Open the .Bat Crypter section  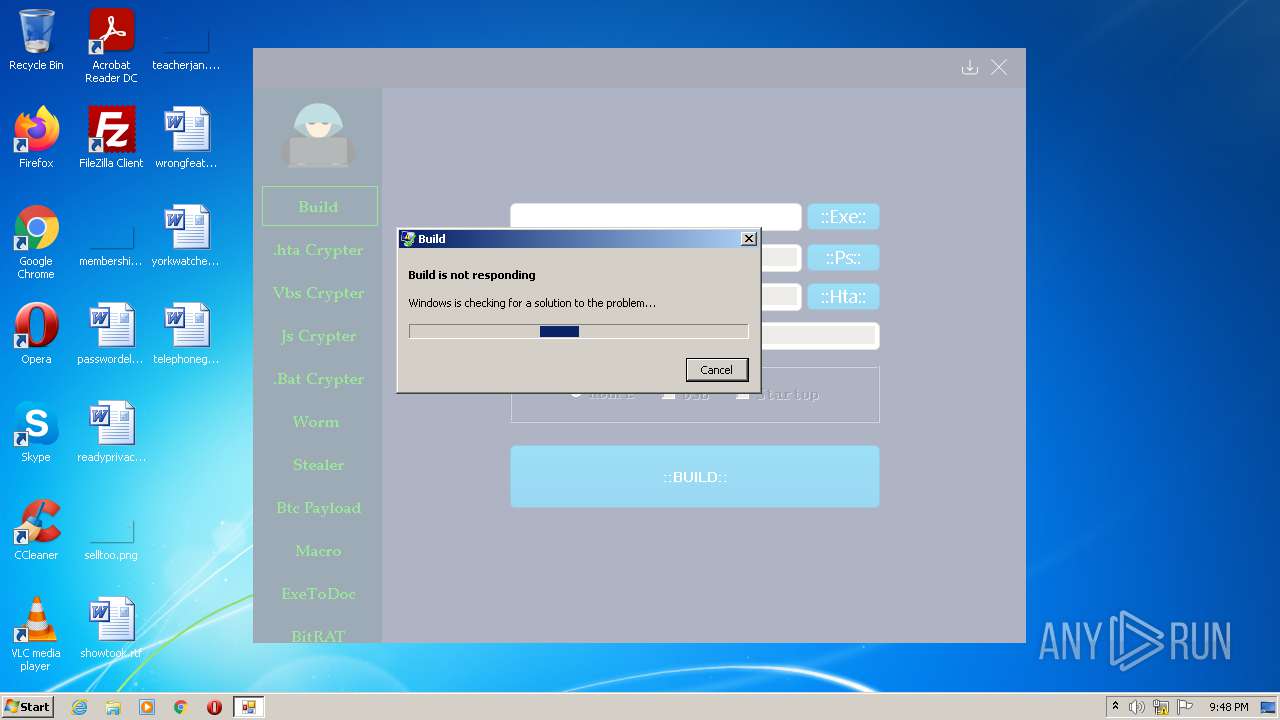point(319,379)
